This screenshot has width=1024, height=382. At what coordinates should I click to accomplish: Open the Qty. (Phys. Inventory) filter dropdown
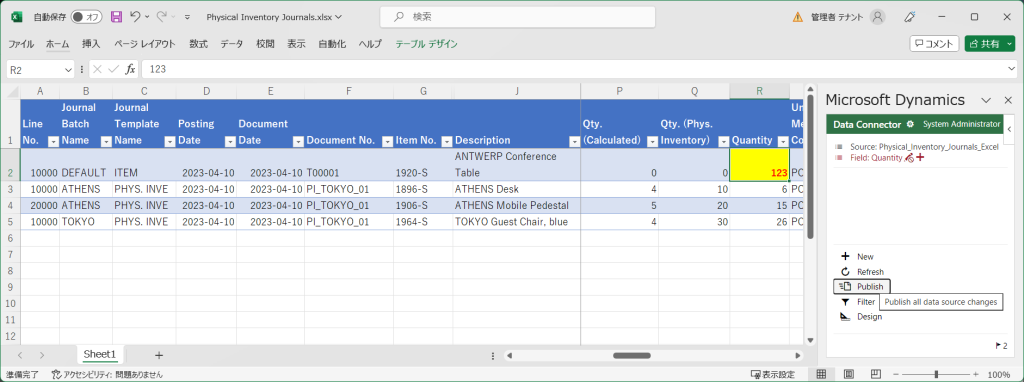723,141
